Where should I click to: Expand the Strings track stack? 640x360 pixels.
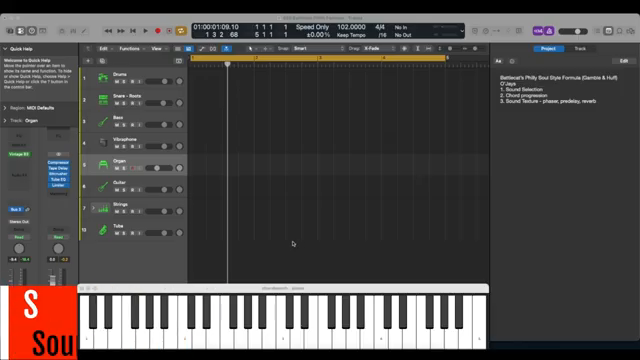click(x=93, y=208)
